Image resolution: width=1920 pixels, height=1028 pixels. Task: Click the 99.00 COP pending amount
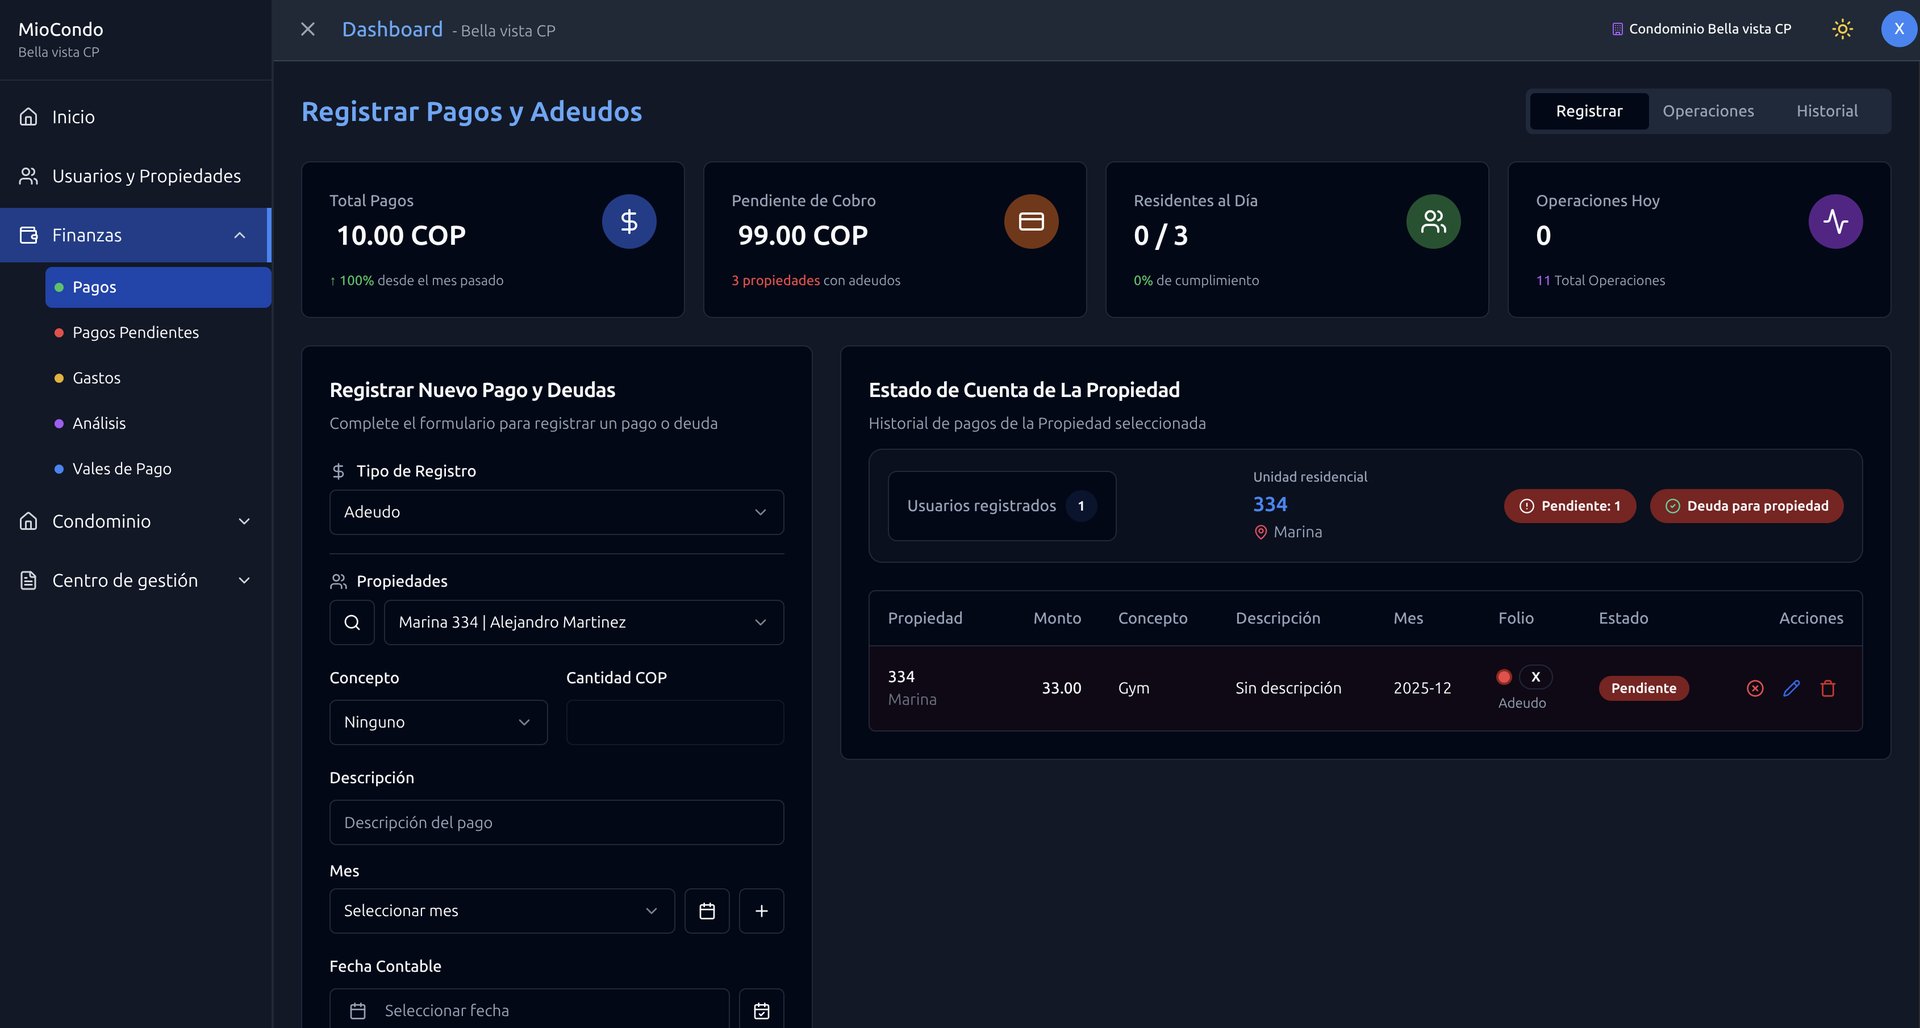(803, 235)
